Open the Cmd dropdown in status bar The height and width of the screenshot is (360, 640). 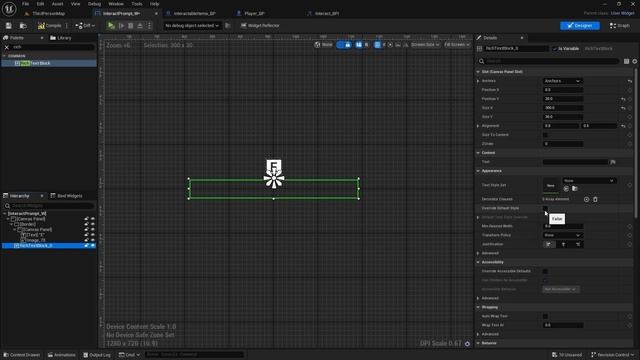(x=129, y=355)
